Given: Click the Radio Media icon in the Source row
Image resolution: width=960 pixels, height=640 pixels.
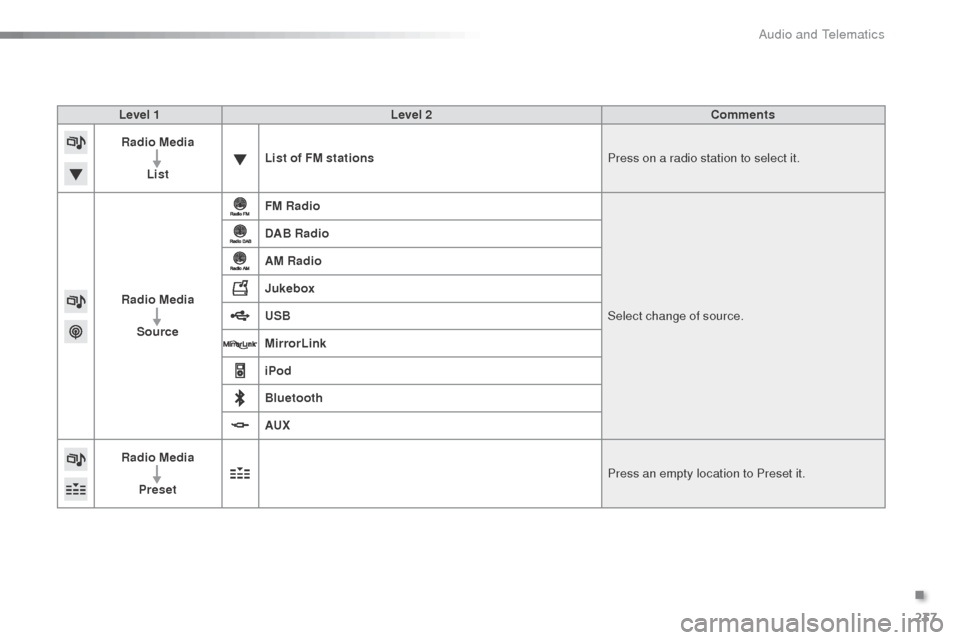Looking at the screenshot, I should click(x=76, y=301).
